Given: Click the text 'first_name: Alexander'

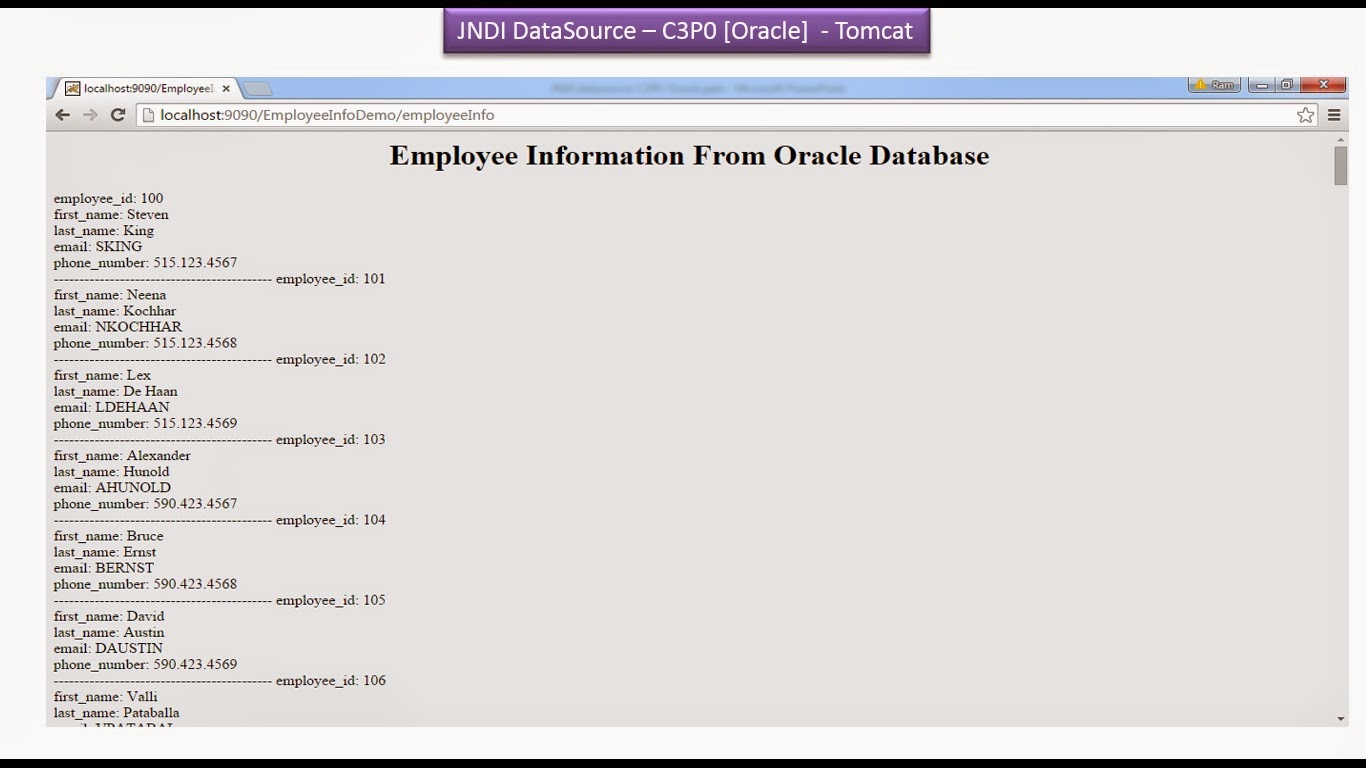Looking at the screenshot, I should coord(122,454).
